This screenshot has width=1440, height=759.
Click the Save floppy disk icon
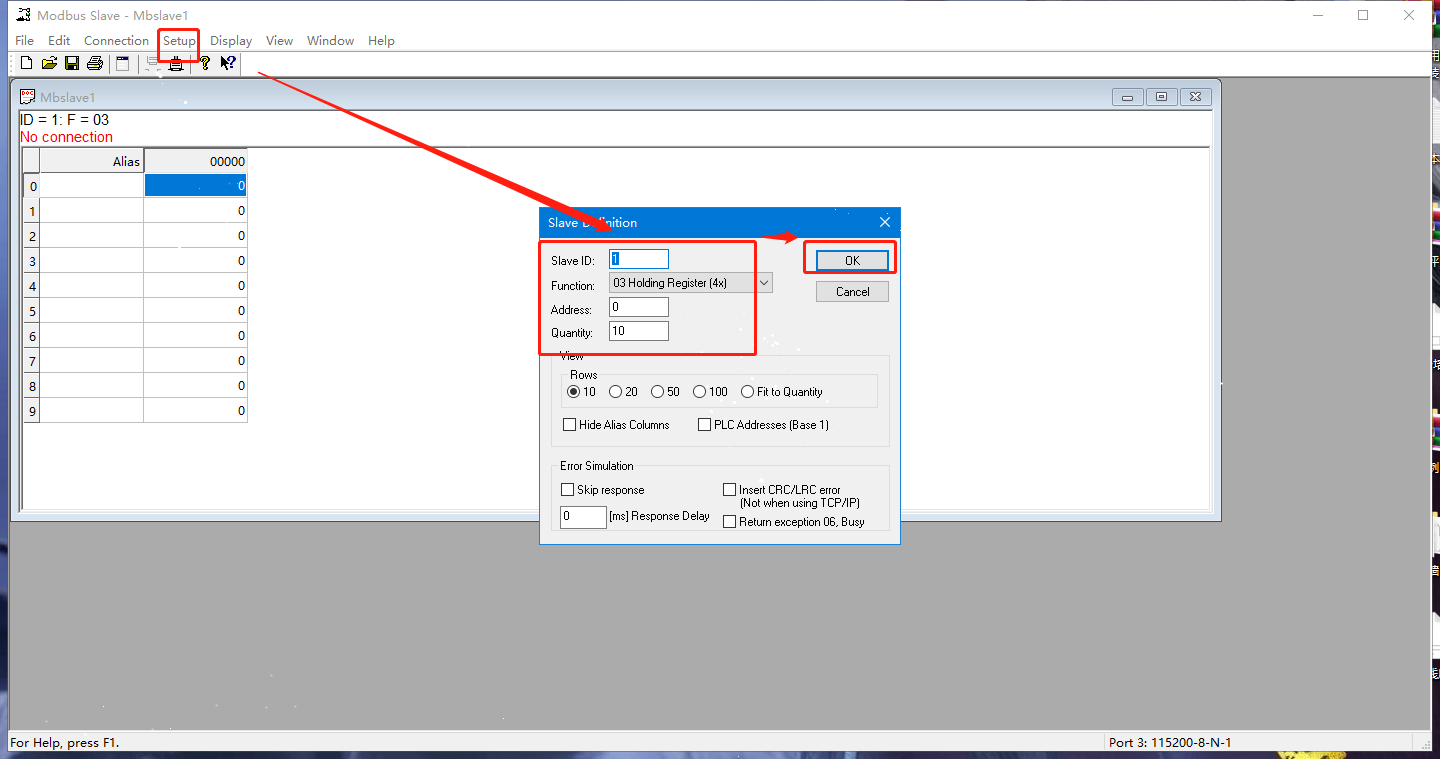coord(72,64)
